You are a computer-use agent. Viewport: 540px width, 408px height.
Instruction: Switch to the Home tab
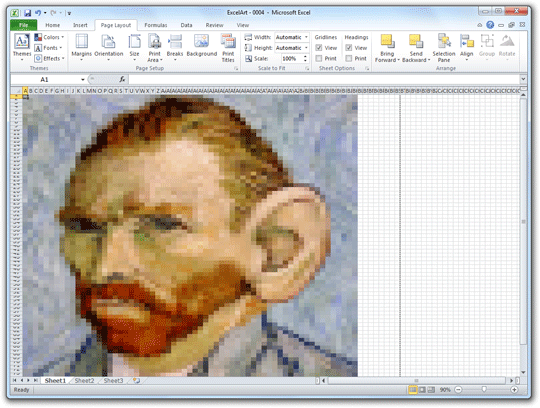52,25
